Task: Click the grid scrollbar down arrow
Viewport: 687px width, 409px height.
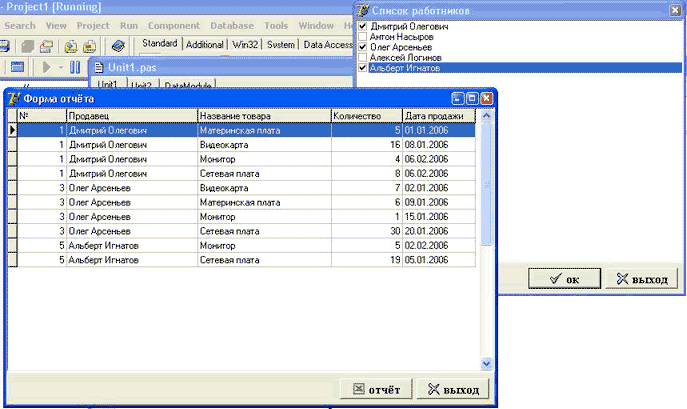Action: coord(487,364)
